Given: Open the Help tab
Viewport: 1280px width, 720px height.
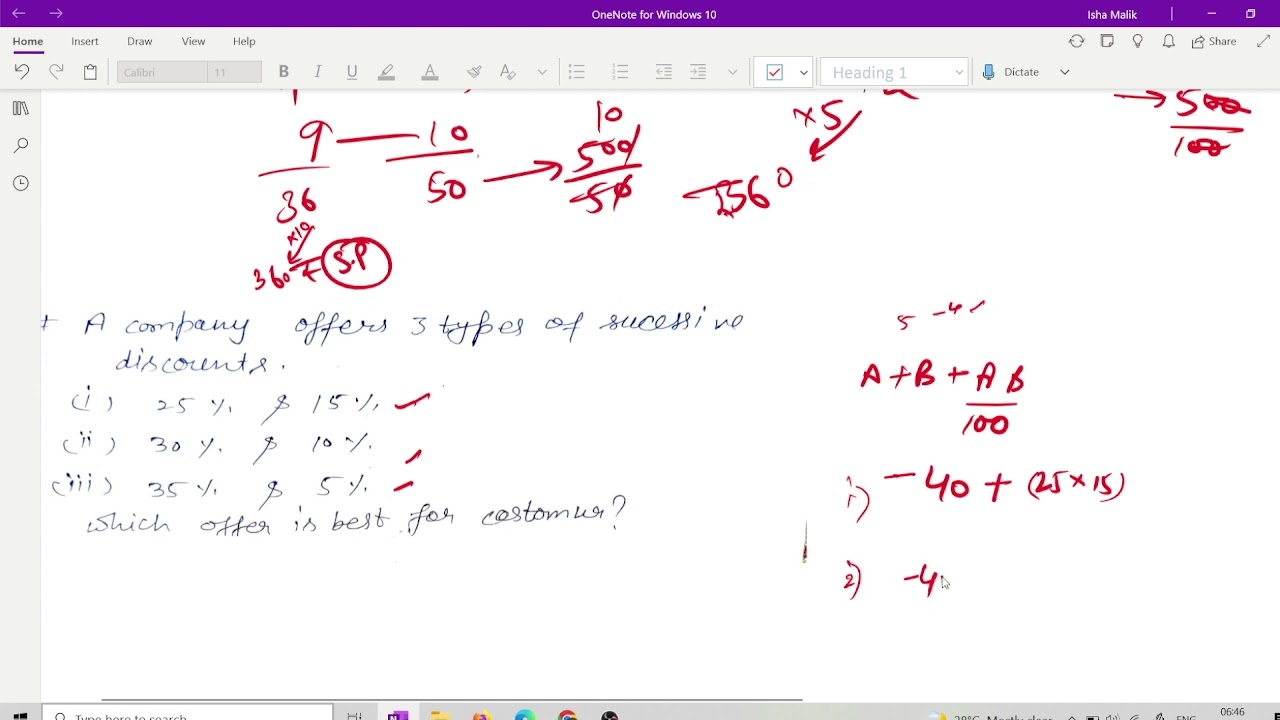Looking at the screenshot, I should (x=244, y=41).
